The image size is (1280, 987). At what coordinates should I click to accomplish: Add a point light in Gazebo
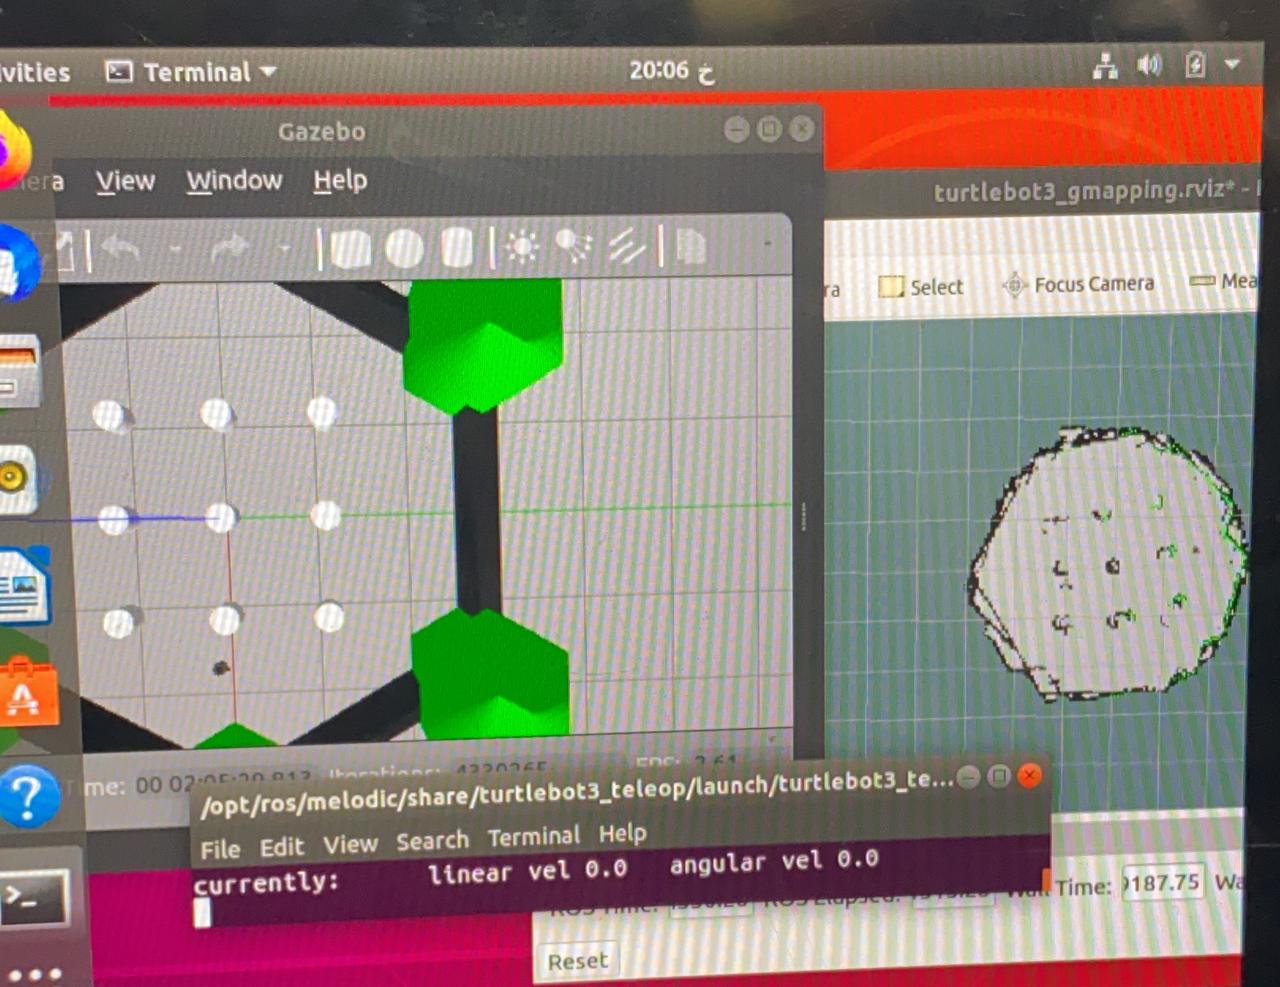coord(521,247)
